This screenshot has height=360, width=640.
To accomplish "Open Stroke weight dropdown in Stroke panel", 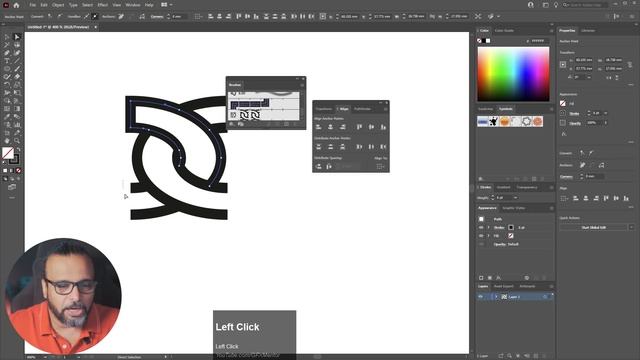I will pyautogui.click(x=516, y=198).
